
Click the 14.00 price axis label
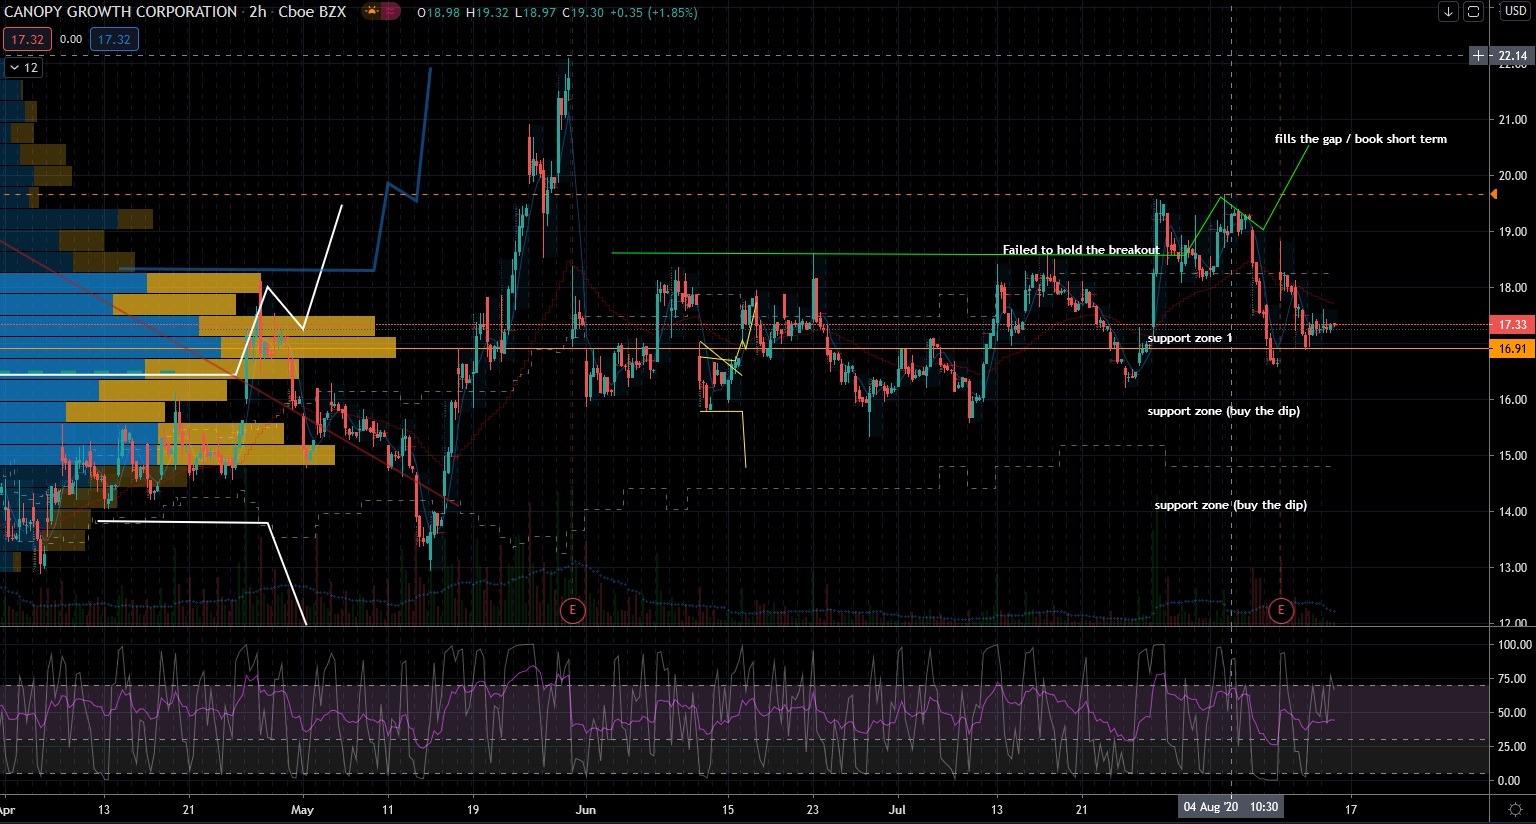pyautogui.click(x=1512, y=512)
